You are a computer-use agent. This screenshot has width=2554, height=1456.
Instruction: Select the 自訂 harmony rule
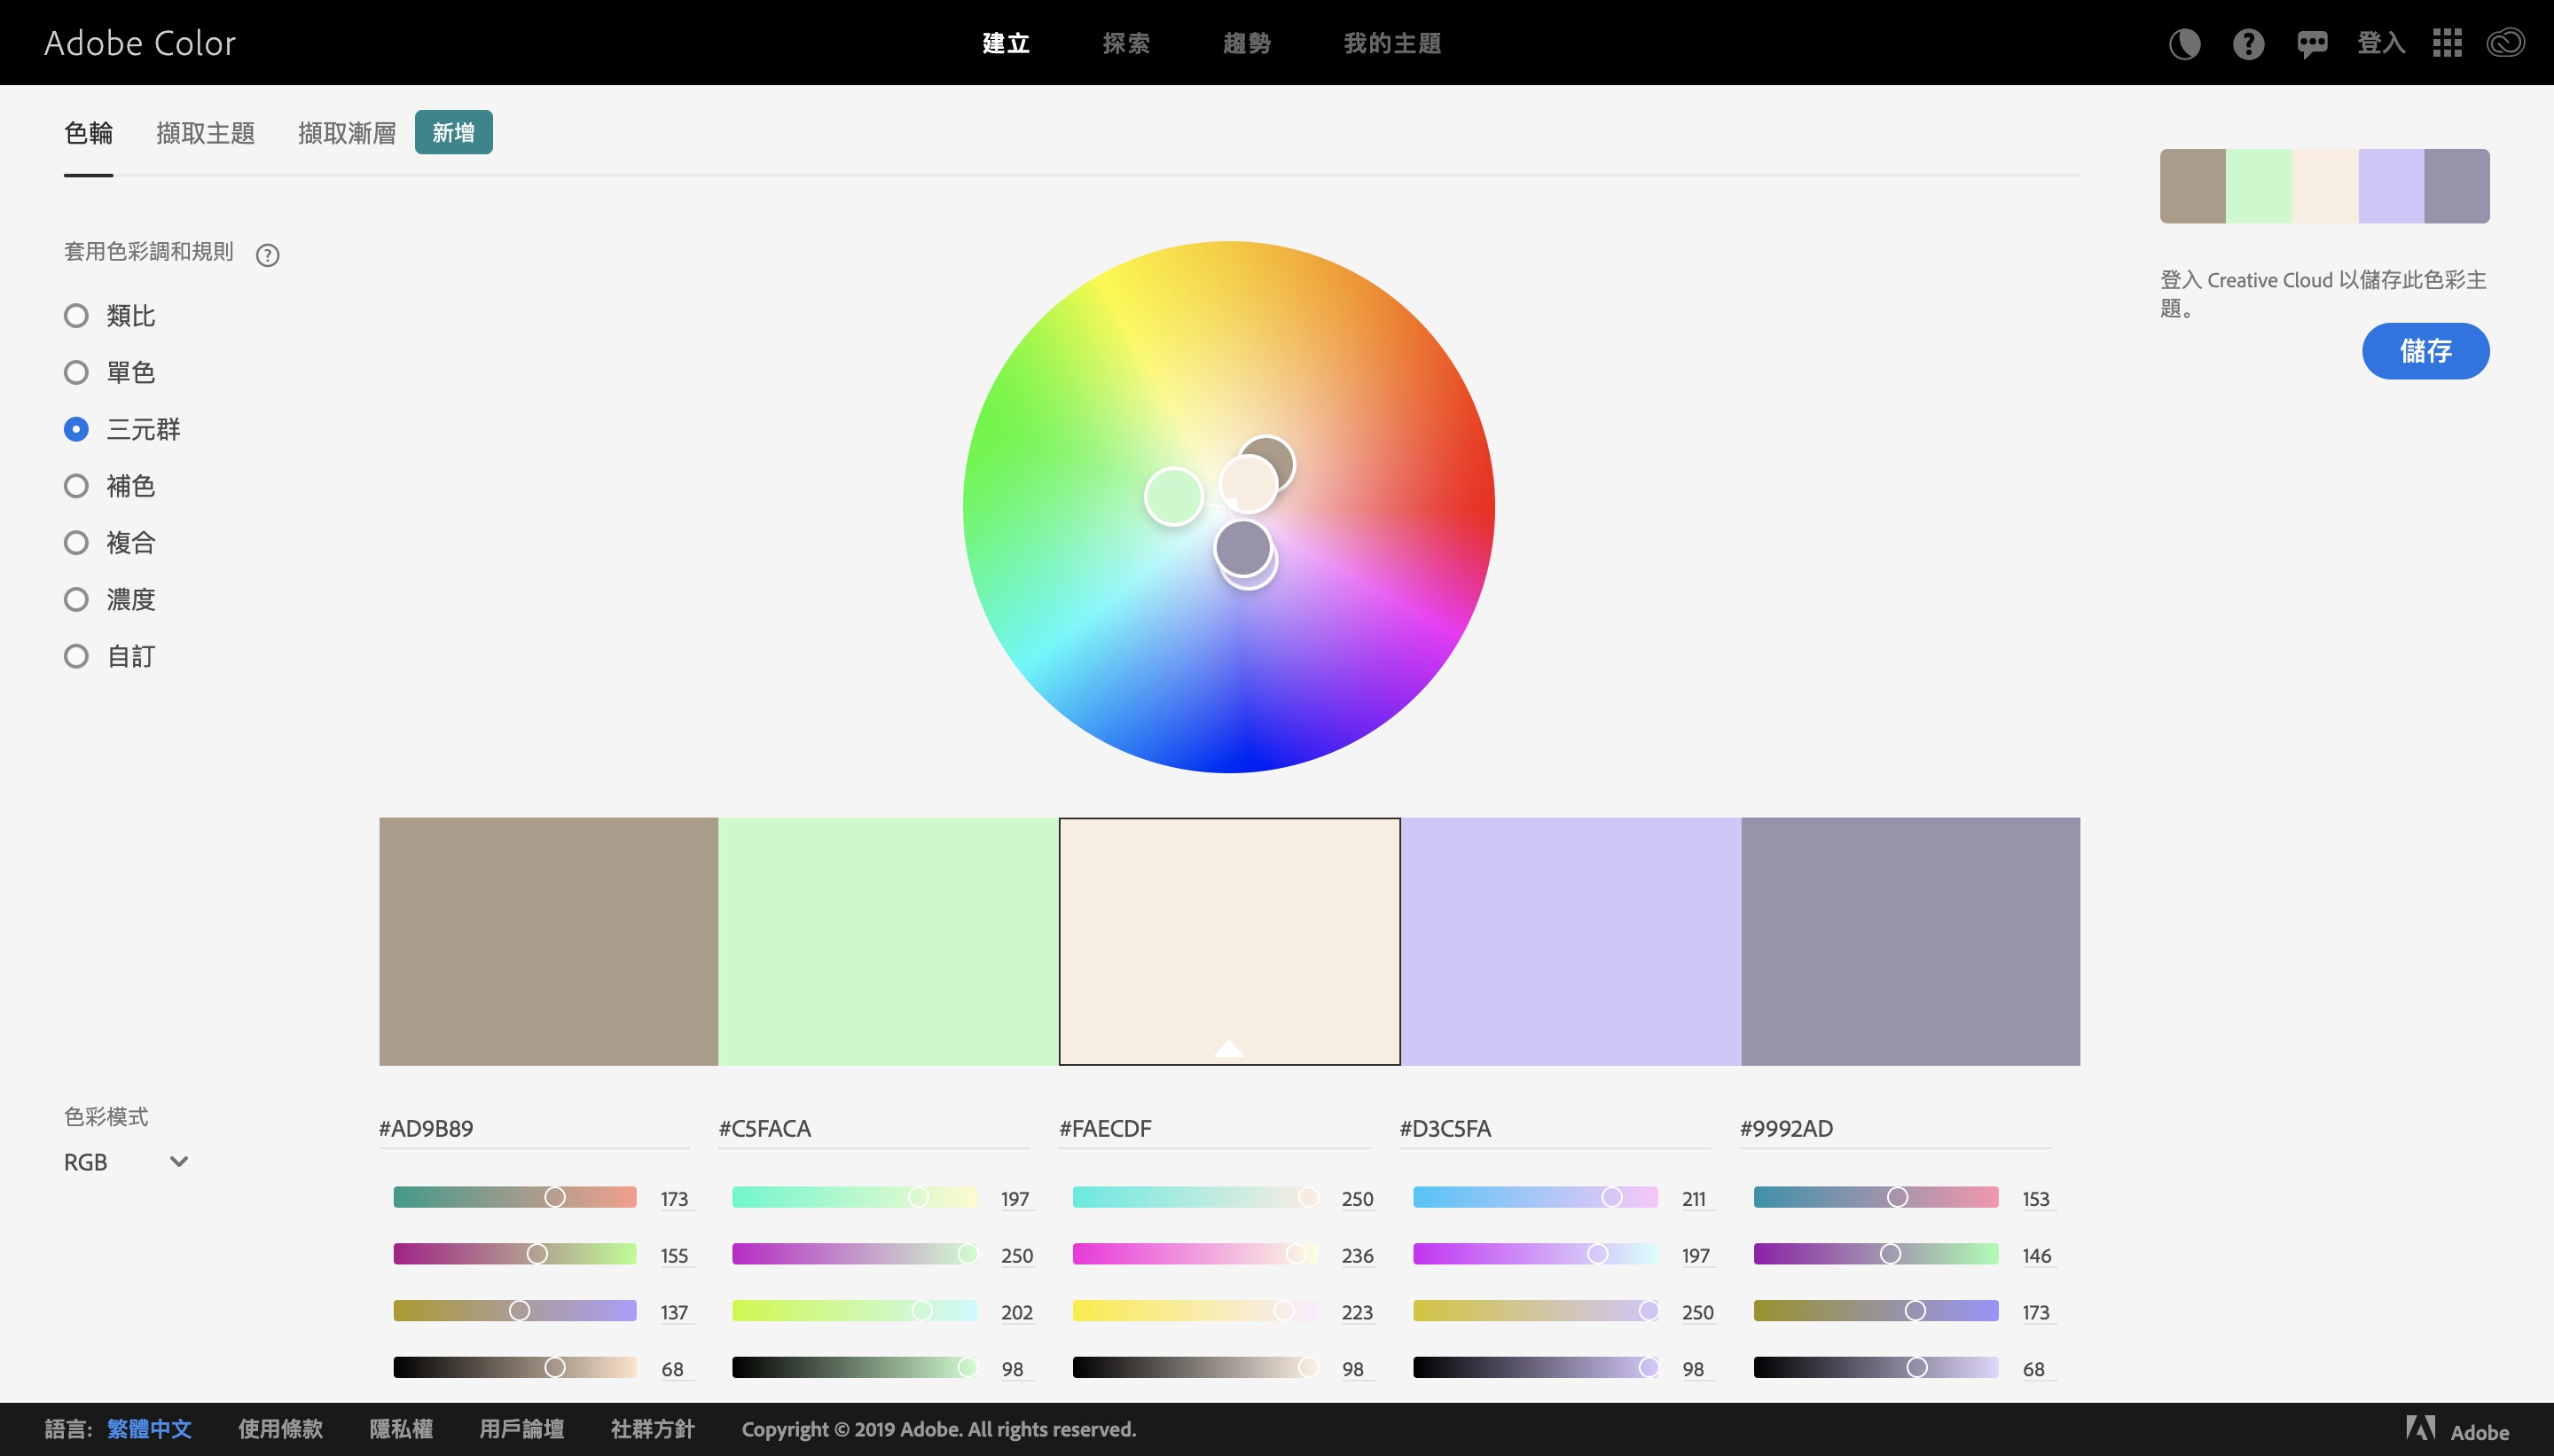pos(76,656)
